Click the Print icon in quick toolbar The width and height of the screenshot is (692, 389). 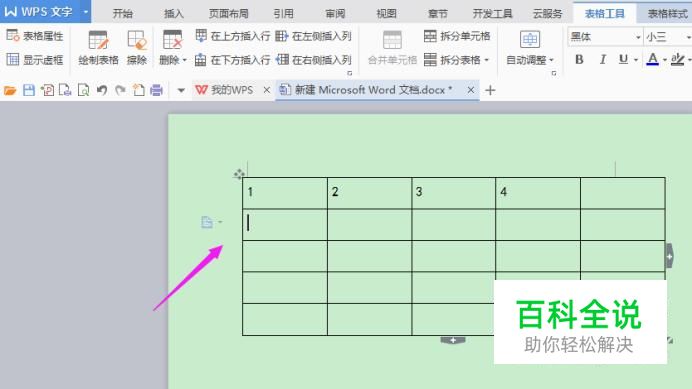(156, 91)
